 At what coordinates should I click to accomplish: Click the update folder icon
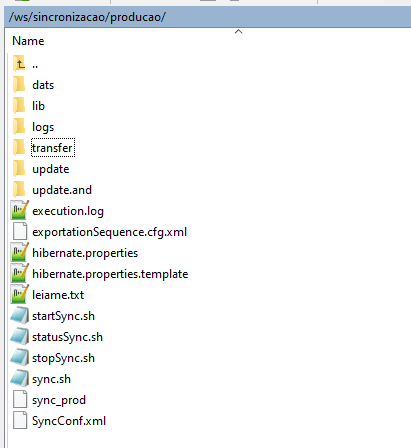point(19,169)
